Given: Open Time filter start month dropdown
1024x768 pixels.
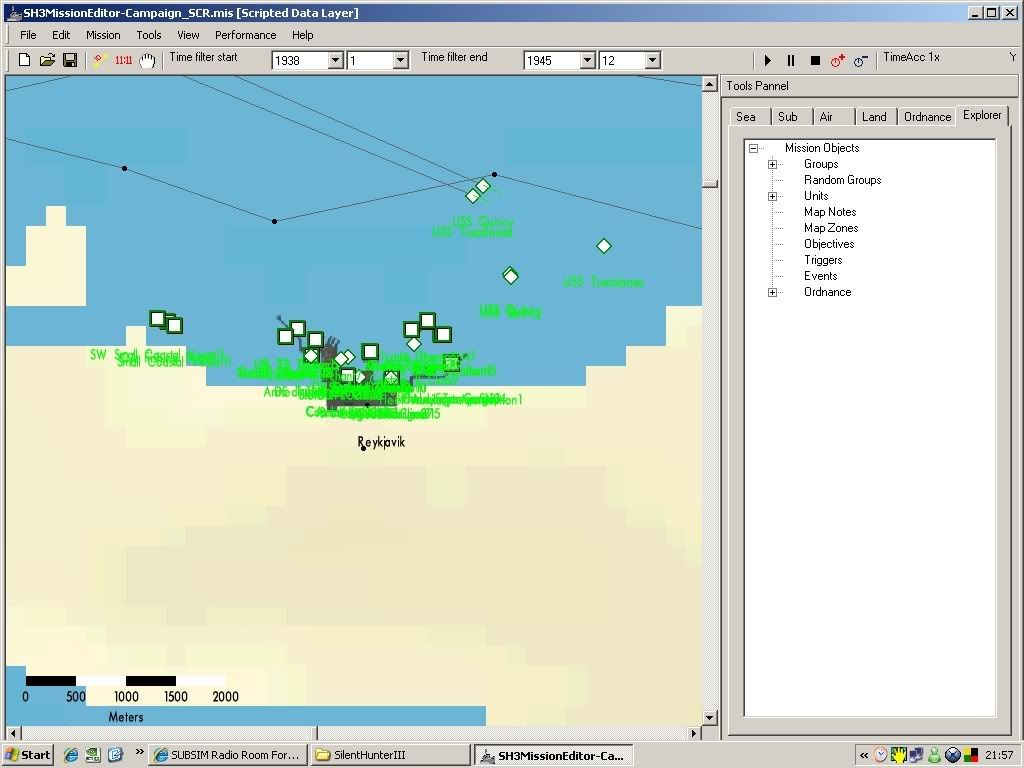Looking at the screenshot, I should 400,61.
